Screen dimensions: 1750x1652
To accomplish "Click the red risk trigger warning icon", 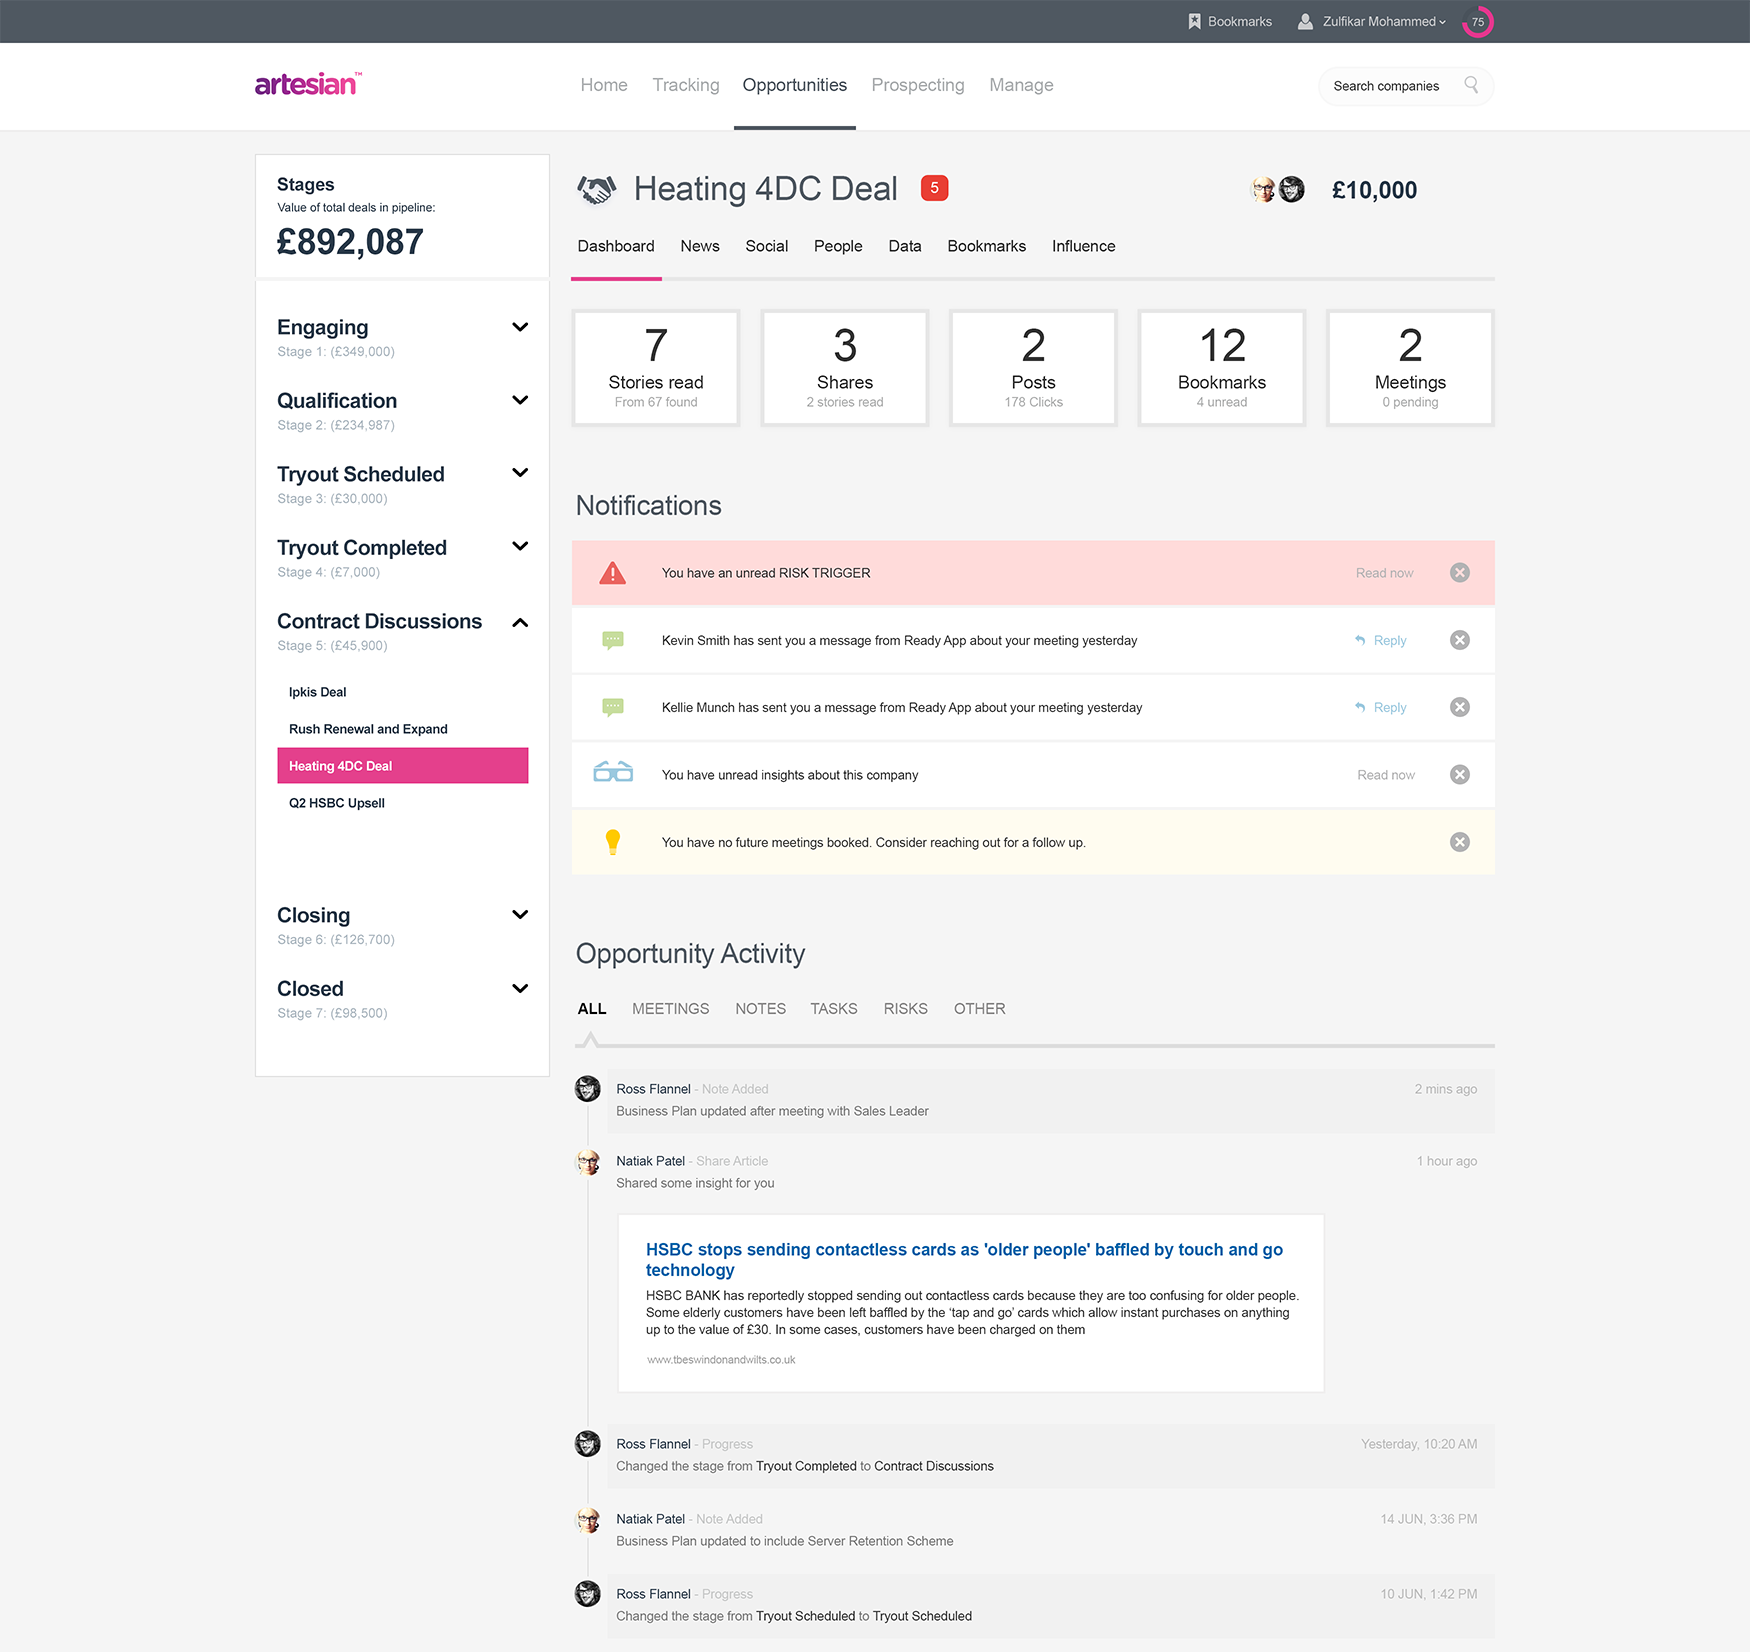I will (x=612, y=573).
